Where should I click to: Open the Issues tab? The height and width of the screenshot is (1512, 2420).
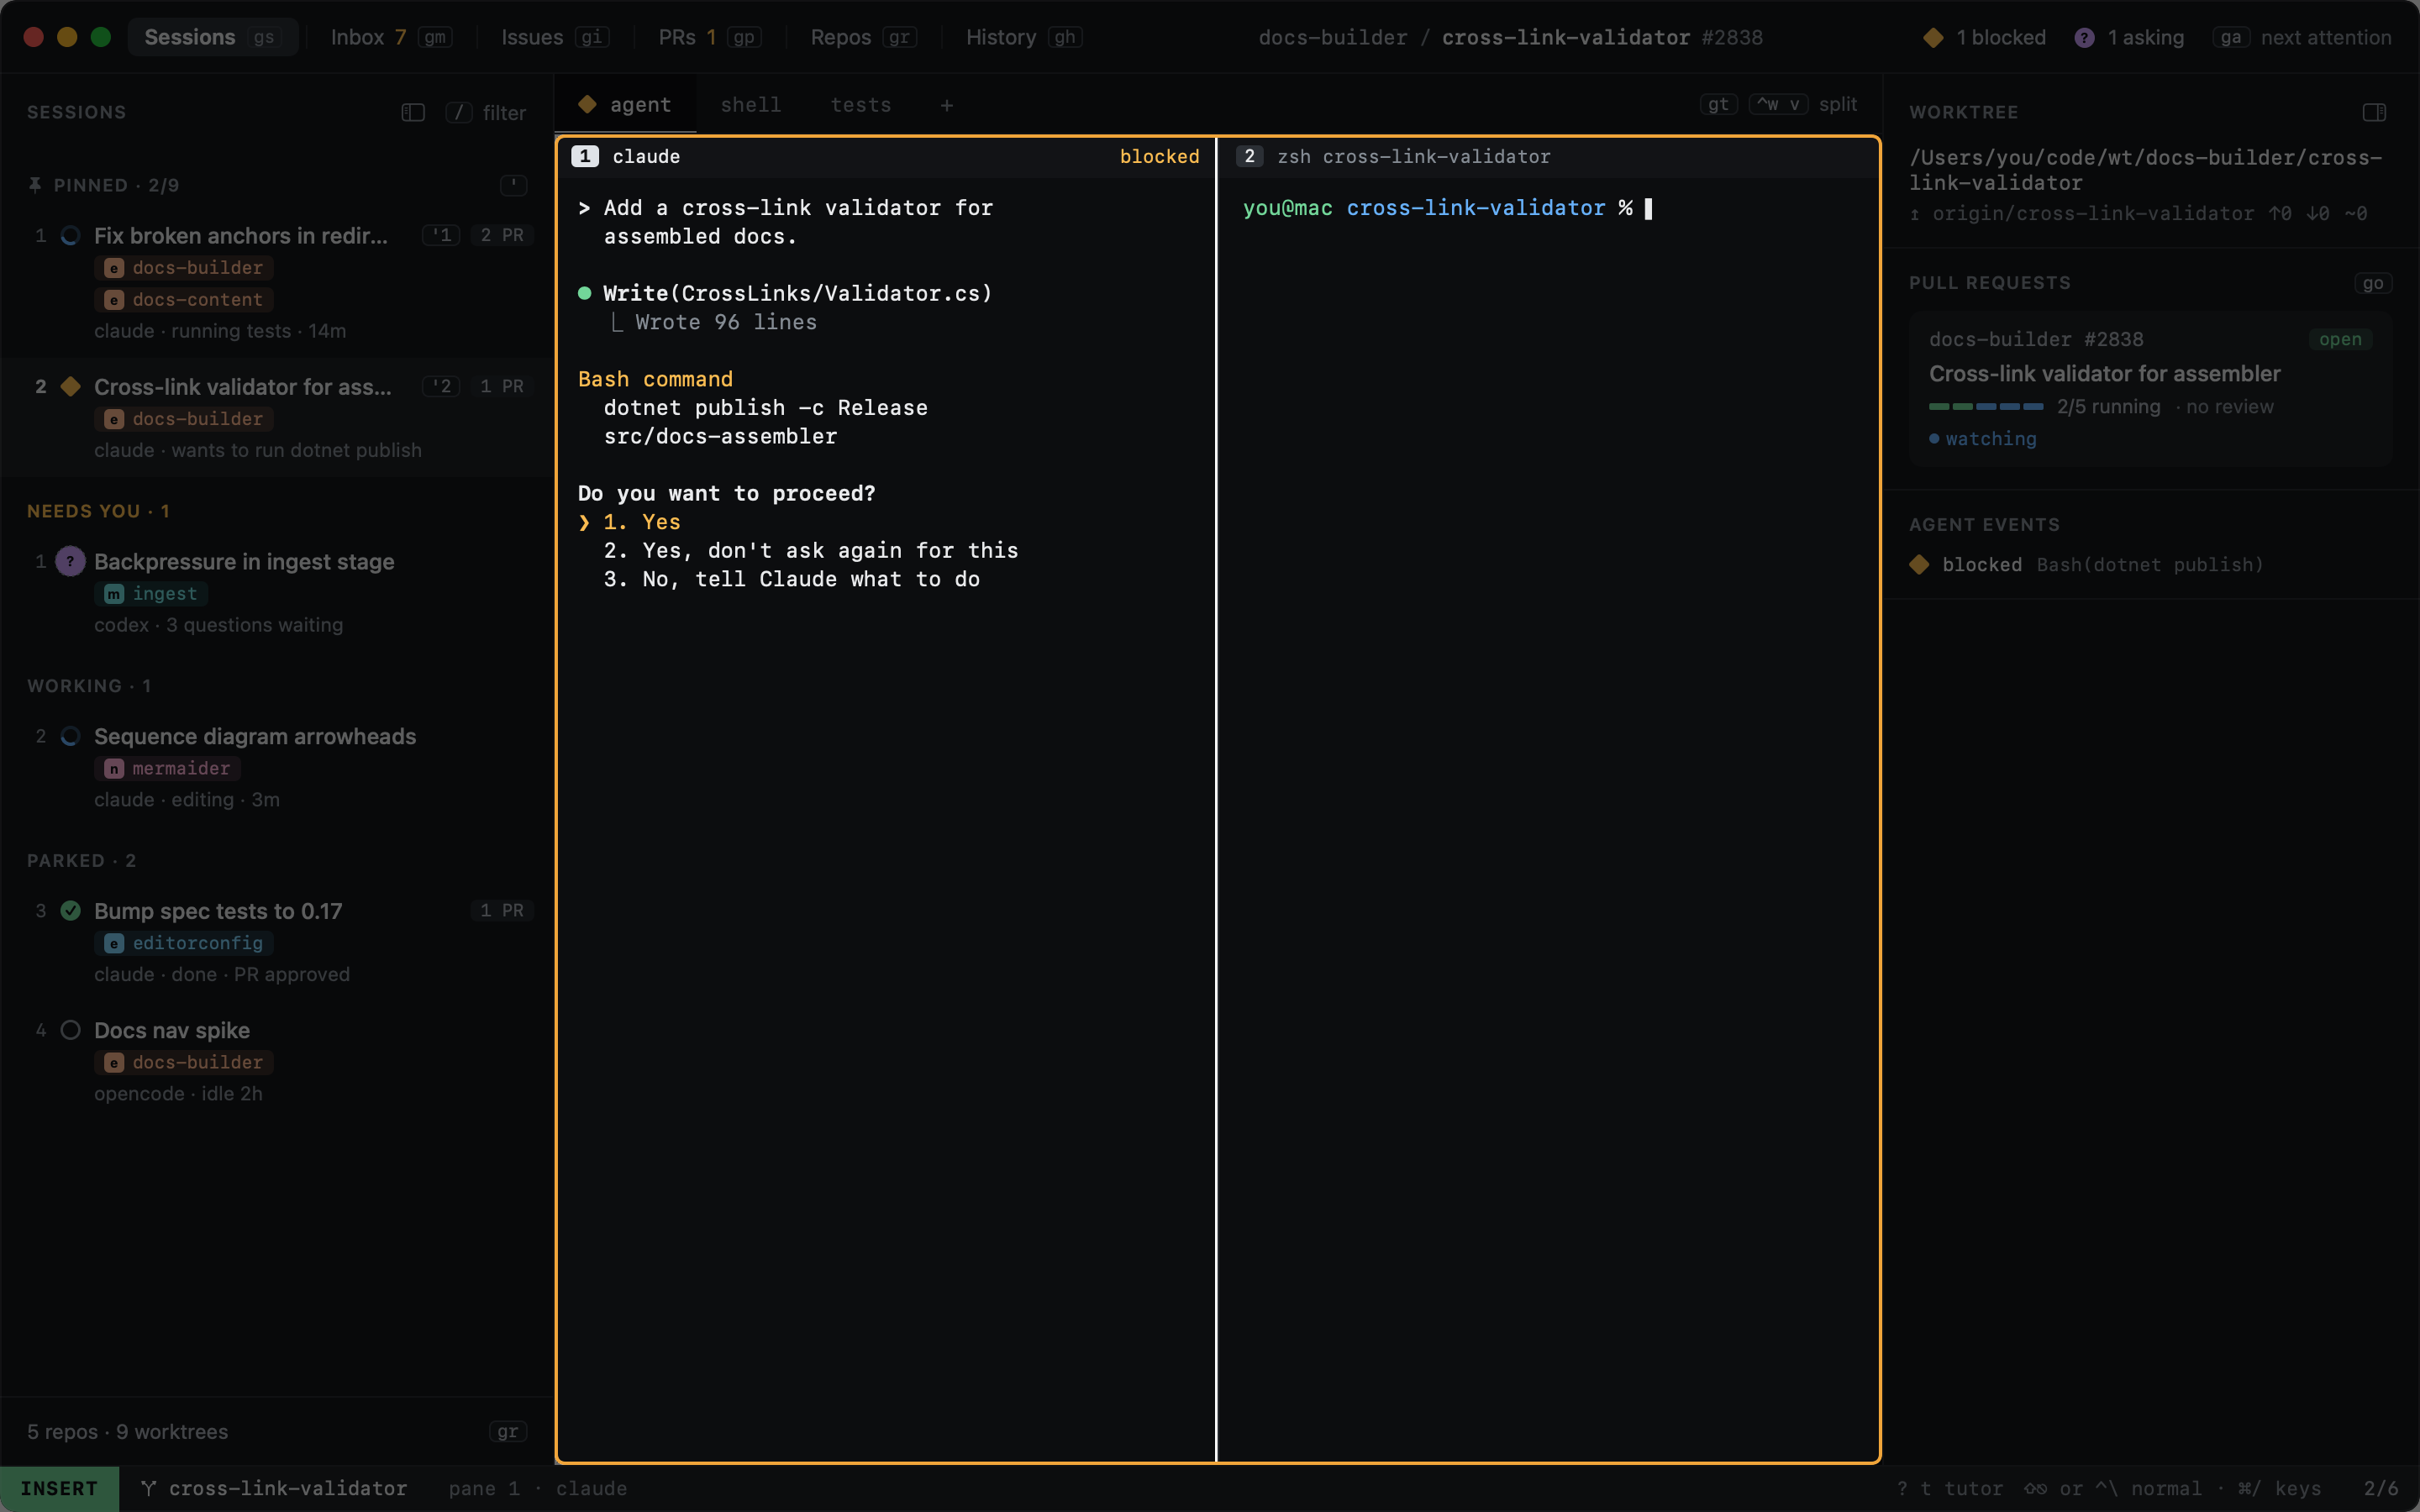pos(554,37)
